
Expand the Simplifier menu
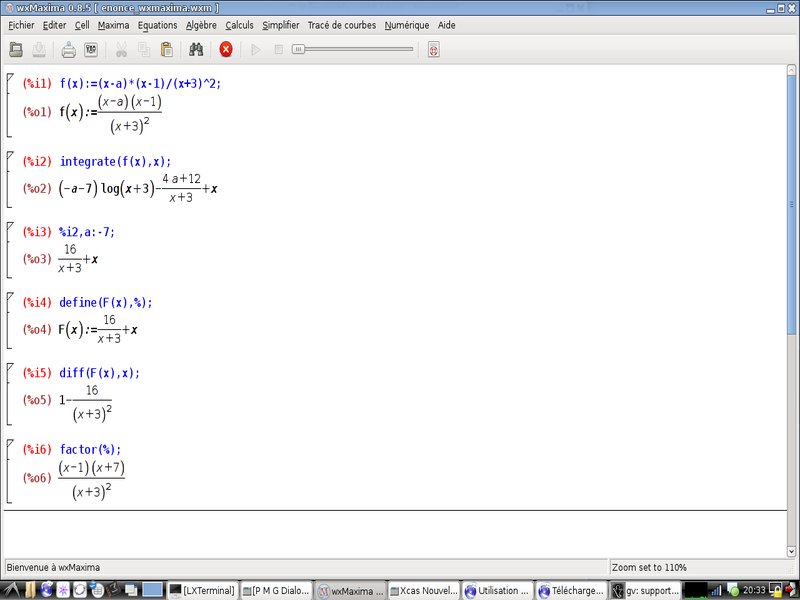pos(280,25)
